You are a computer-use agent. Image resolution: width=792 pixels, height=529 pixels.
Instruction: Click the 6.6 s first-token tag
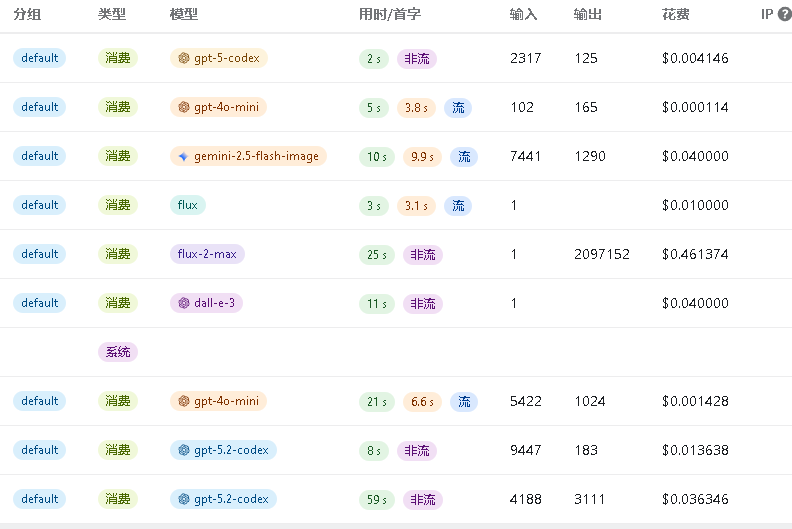click(422, 402)
